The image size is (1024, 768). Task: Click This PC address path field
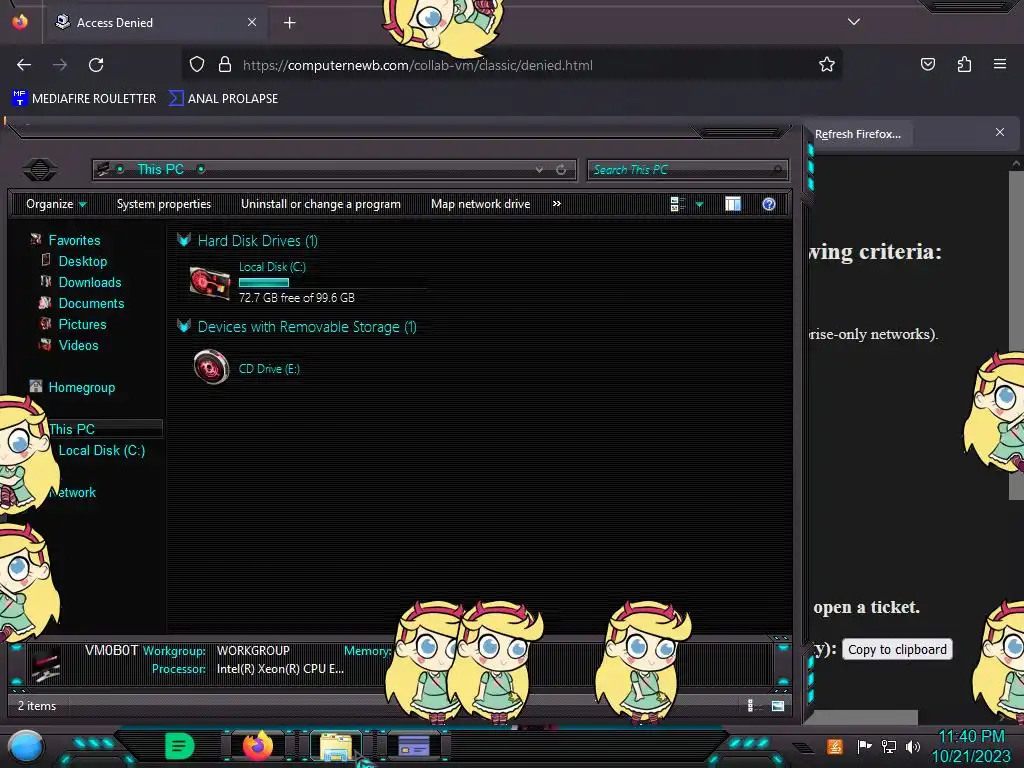coord(334,170)
